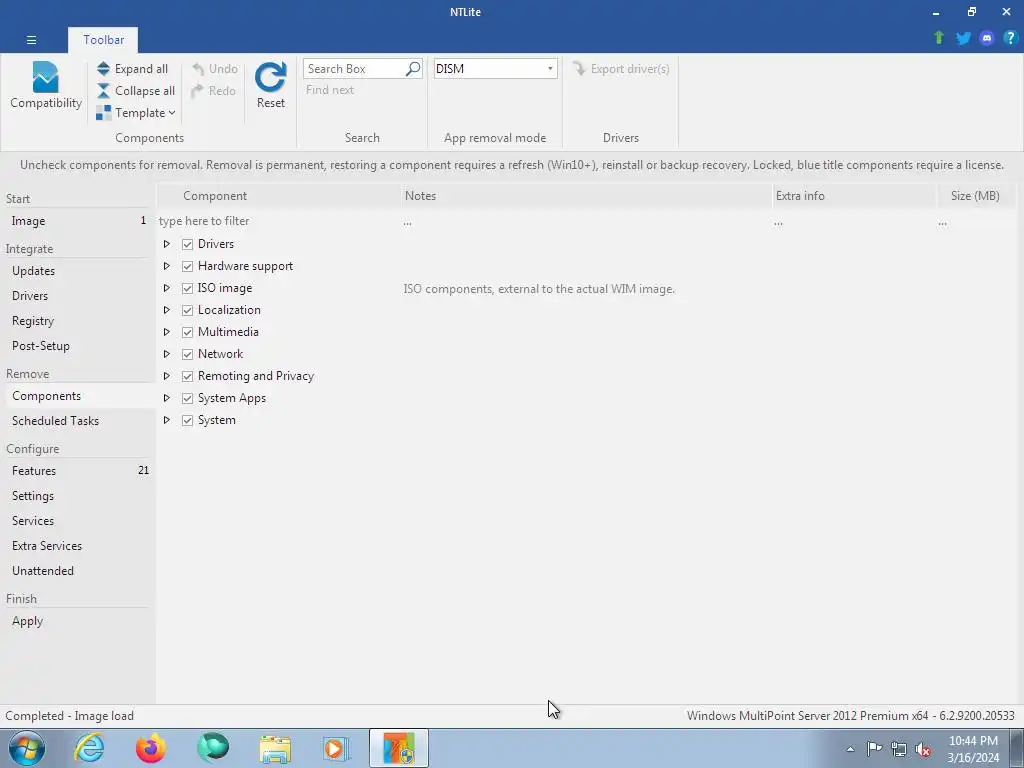1024x768 pixels.
Task: Open the Compatibility tool
Action: (x=46, y=85)
